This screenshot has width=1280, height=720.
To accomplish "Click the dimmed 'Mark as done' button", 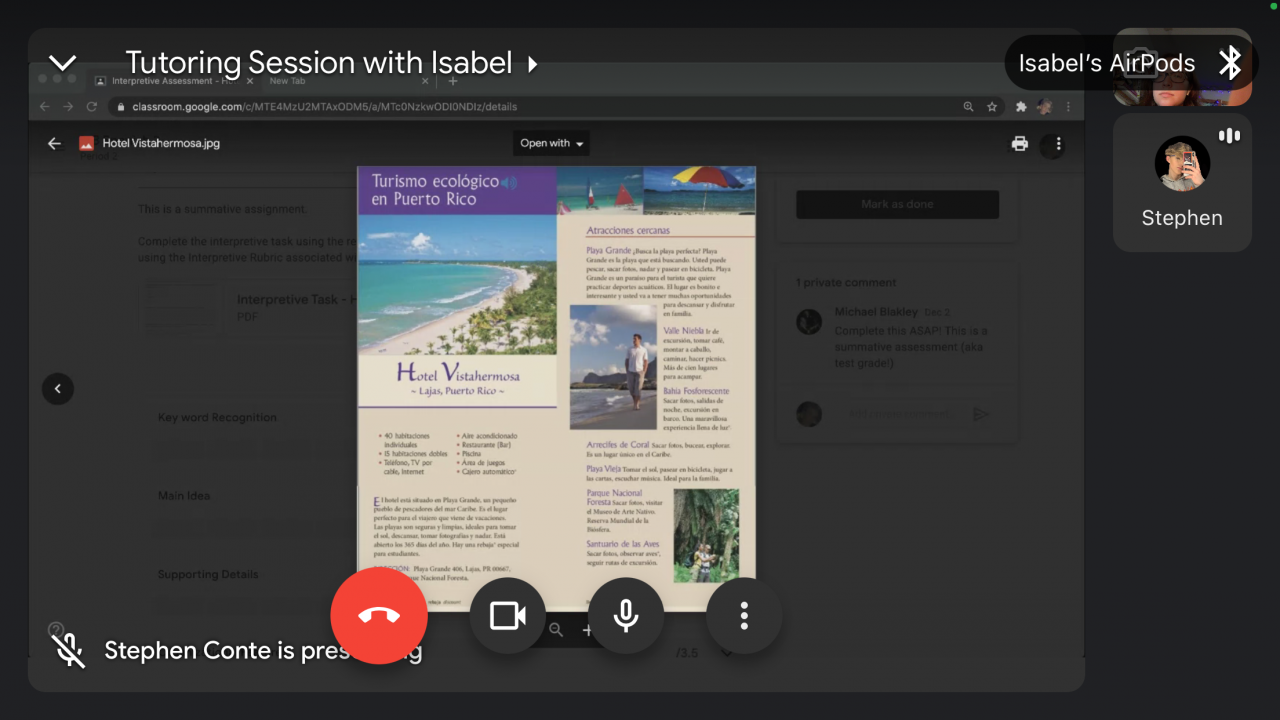I will tap(897, 204).
